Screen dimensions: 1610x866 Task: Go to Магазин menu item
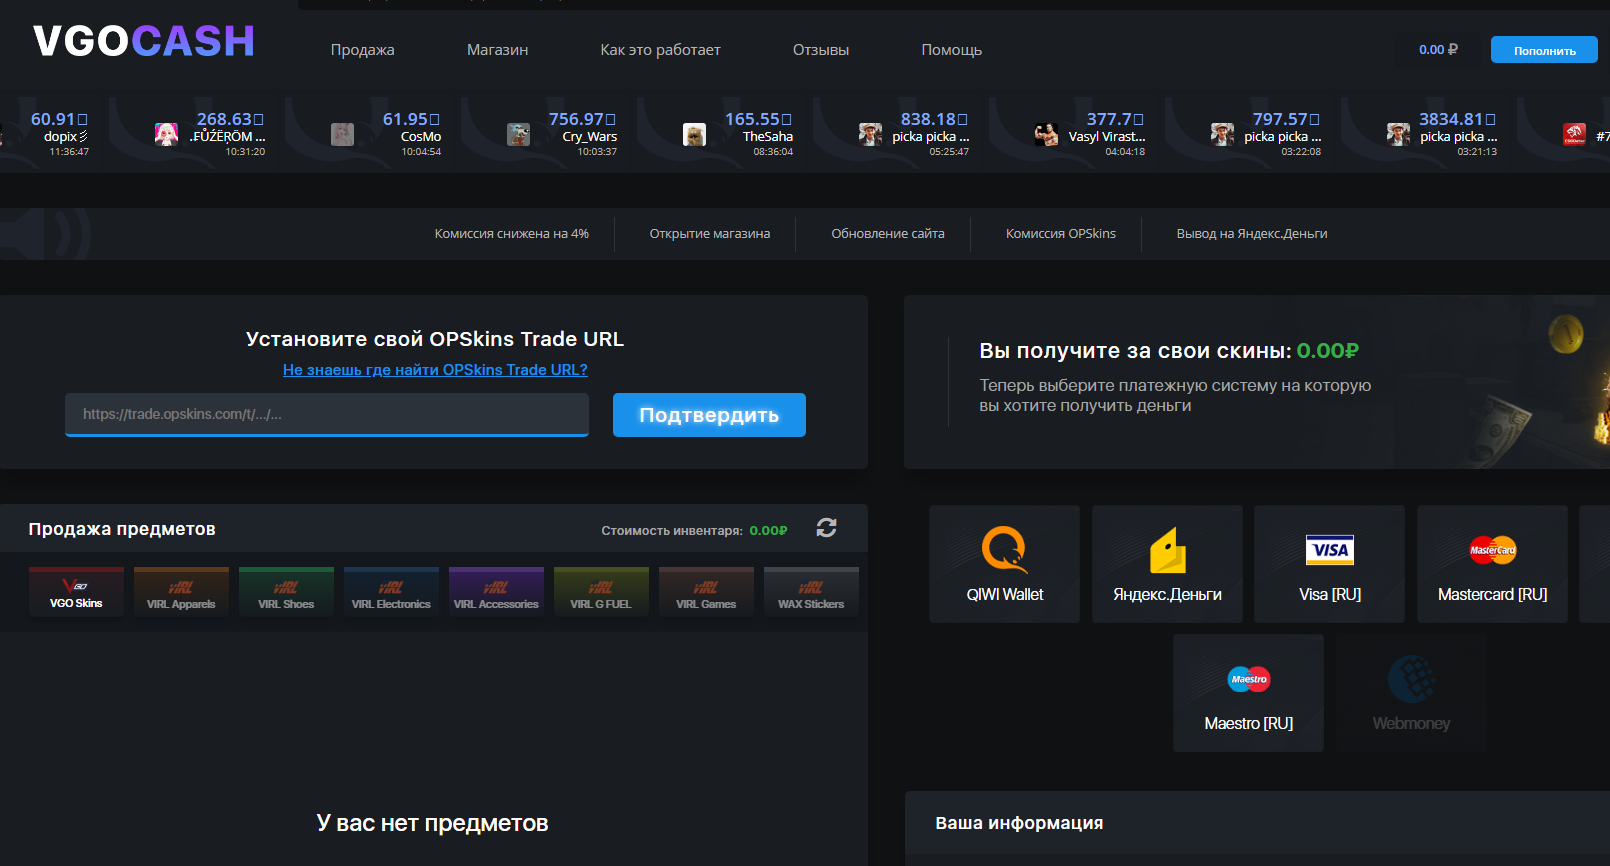coord(497,50)
